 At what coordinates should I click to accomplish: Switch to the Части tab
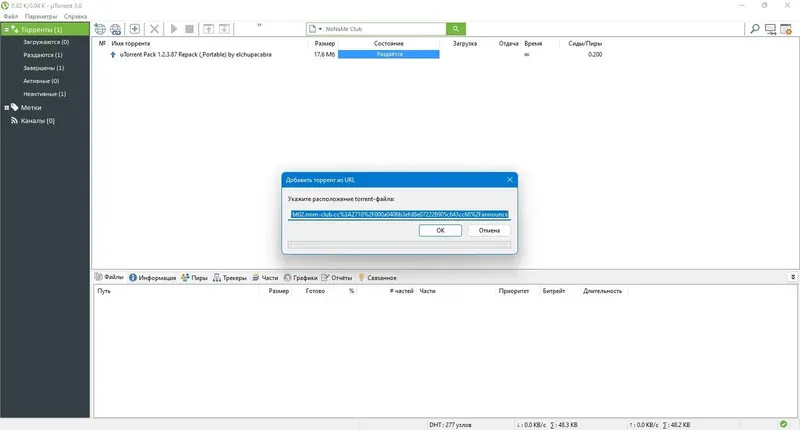265,277
